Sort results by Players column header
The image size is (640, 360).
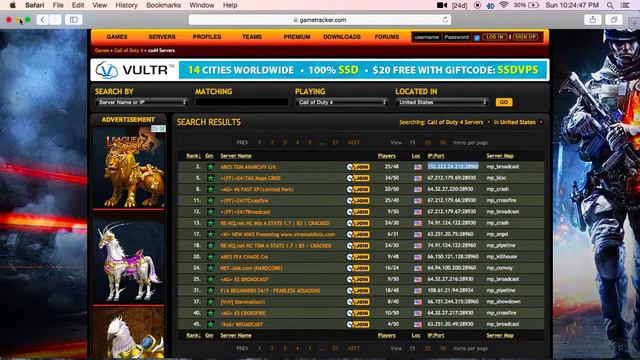[387, 156]
